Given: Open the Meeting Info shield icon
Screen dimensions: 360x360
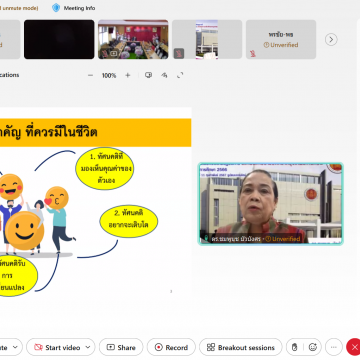Looking at the screenshot, I should 56,8.
